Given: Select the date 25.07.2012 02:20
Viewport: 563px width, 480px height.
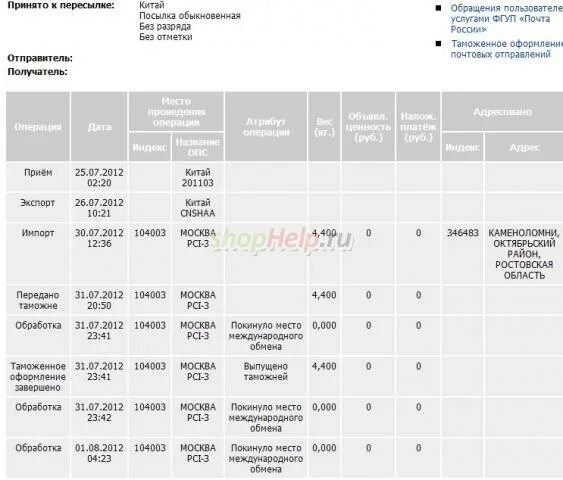Looking at the screenshot, I should click(x=99, y=177).
